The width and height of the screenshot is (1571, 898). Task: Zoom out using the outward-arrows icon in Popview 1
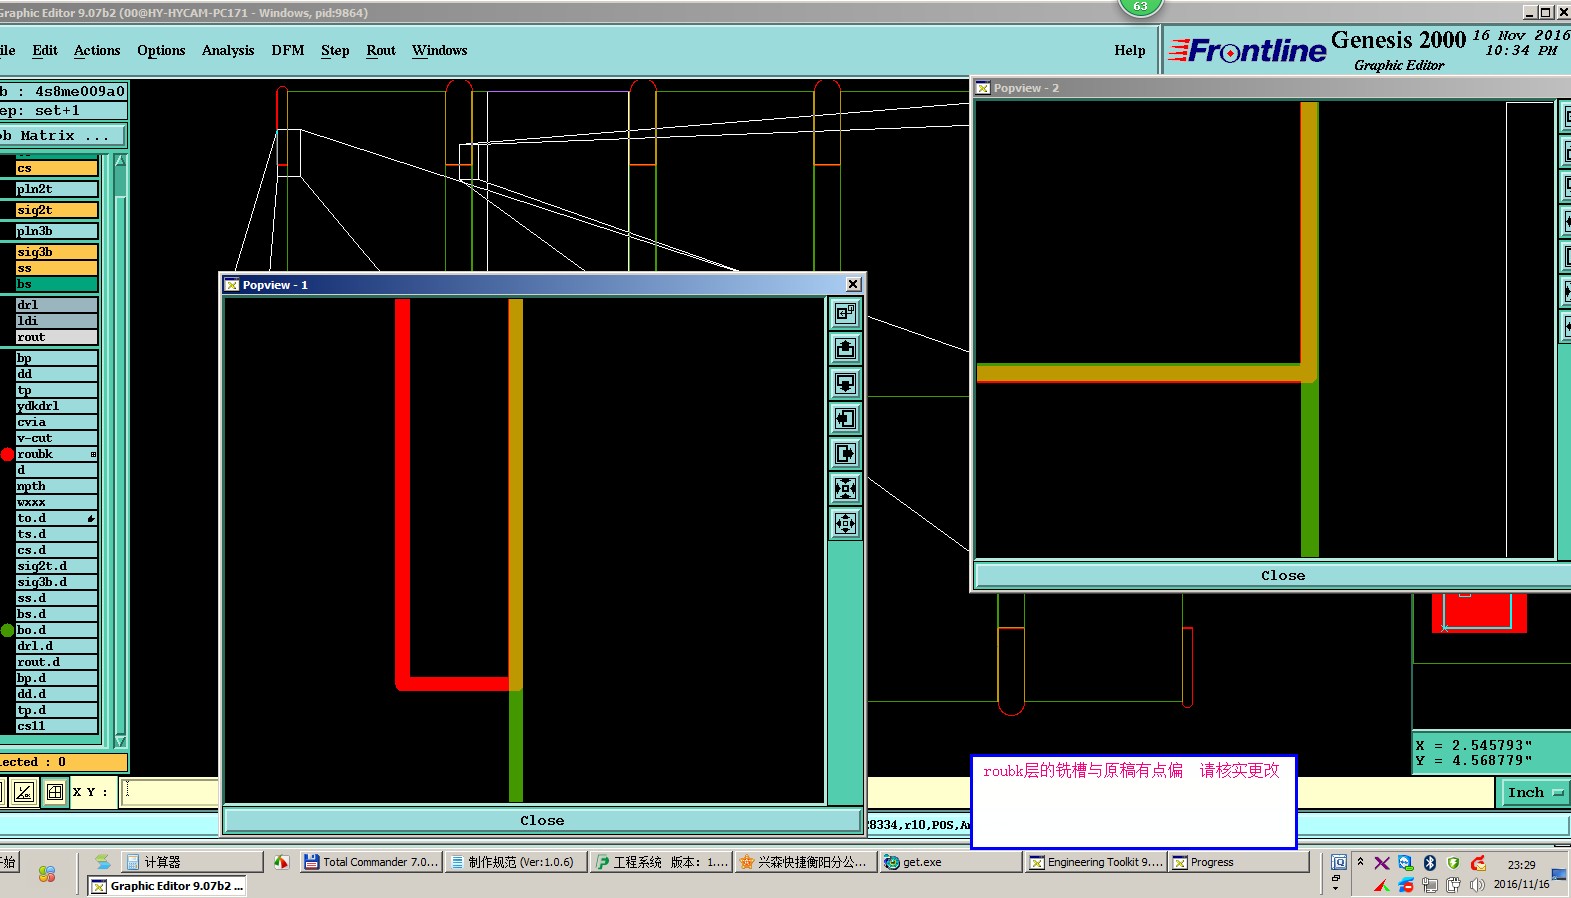pyautogui.click(x=845, y=524)
